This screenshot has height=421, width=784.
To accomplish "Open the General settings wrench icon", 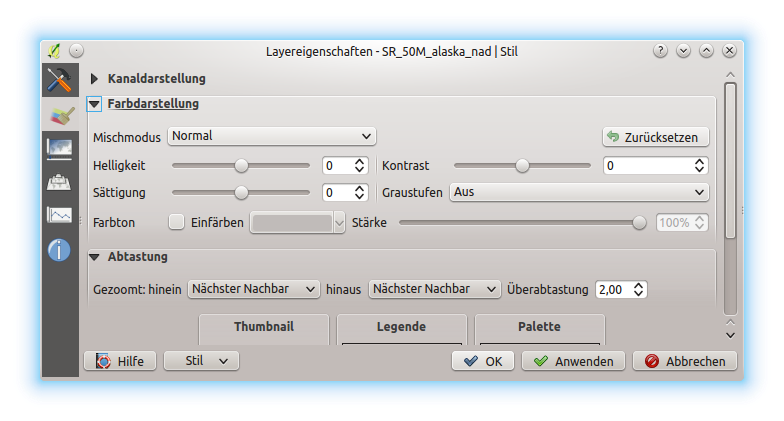I will tap(60, 81).
